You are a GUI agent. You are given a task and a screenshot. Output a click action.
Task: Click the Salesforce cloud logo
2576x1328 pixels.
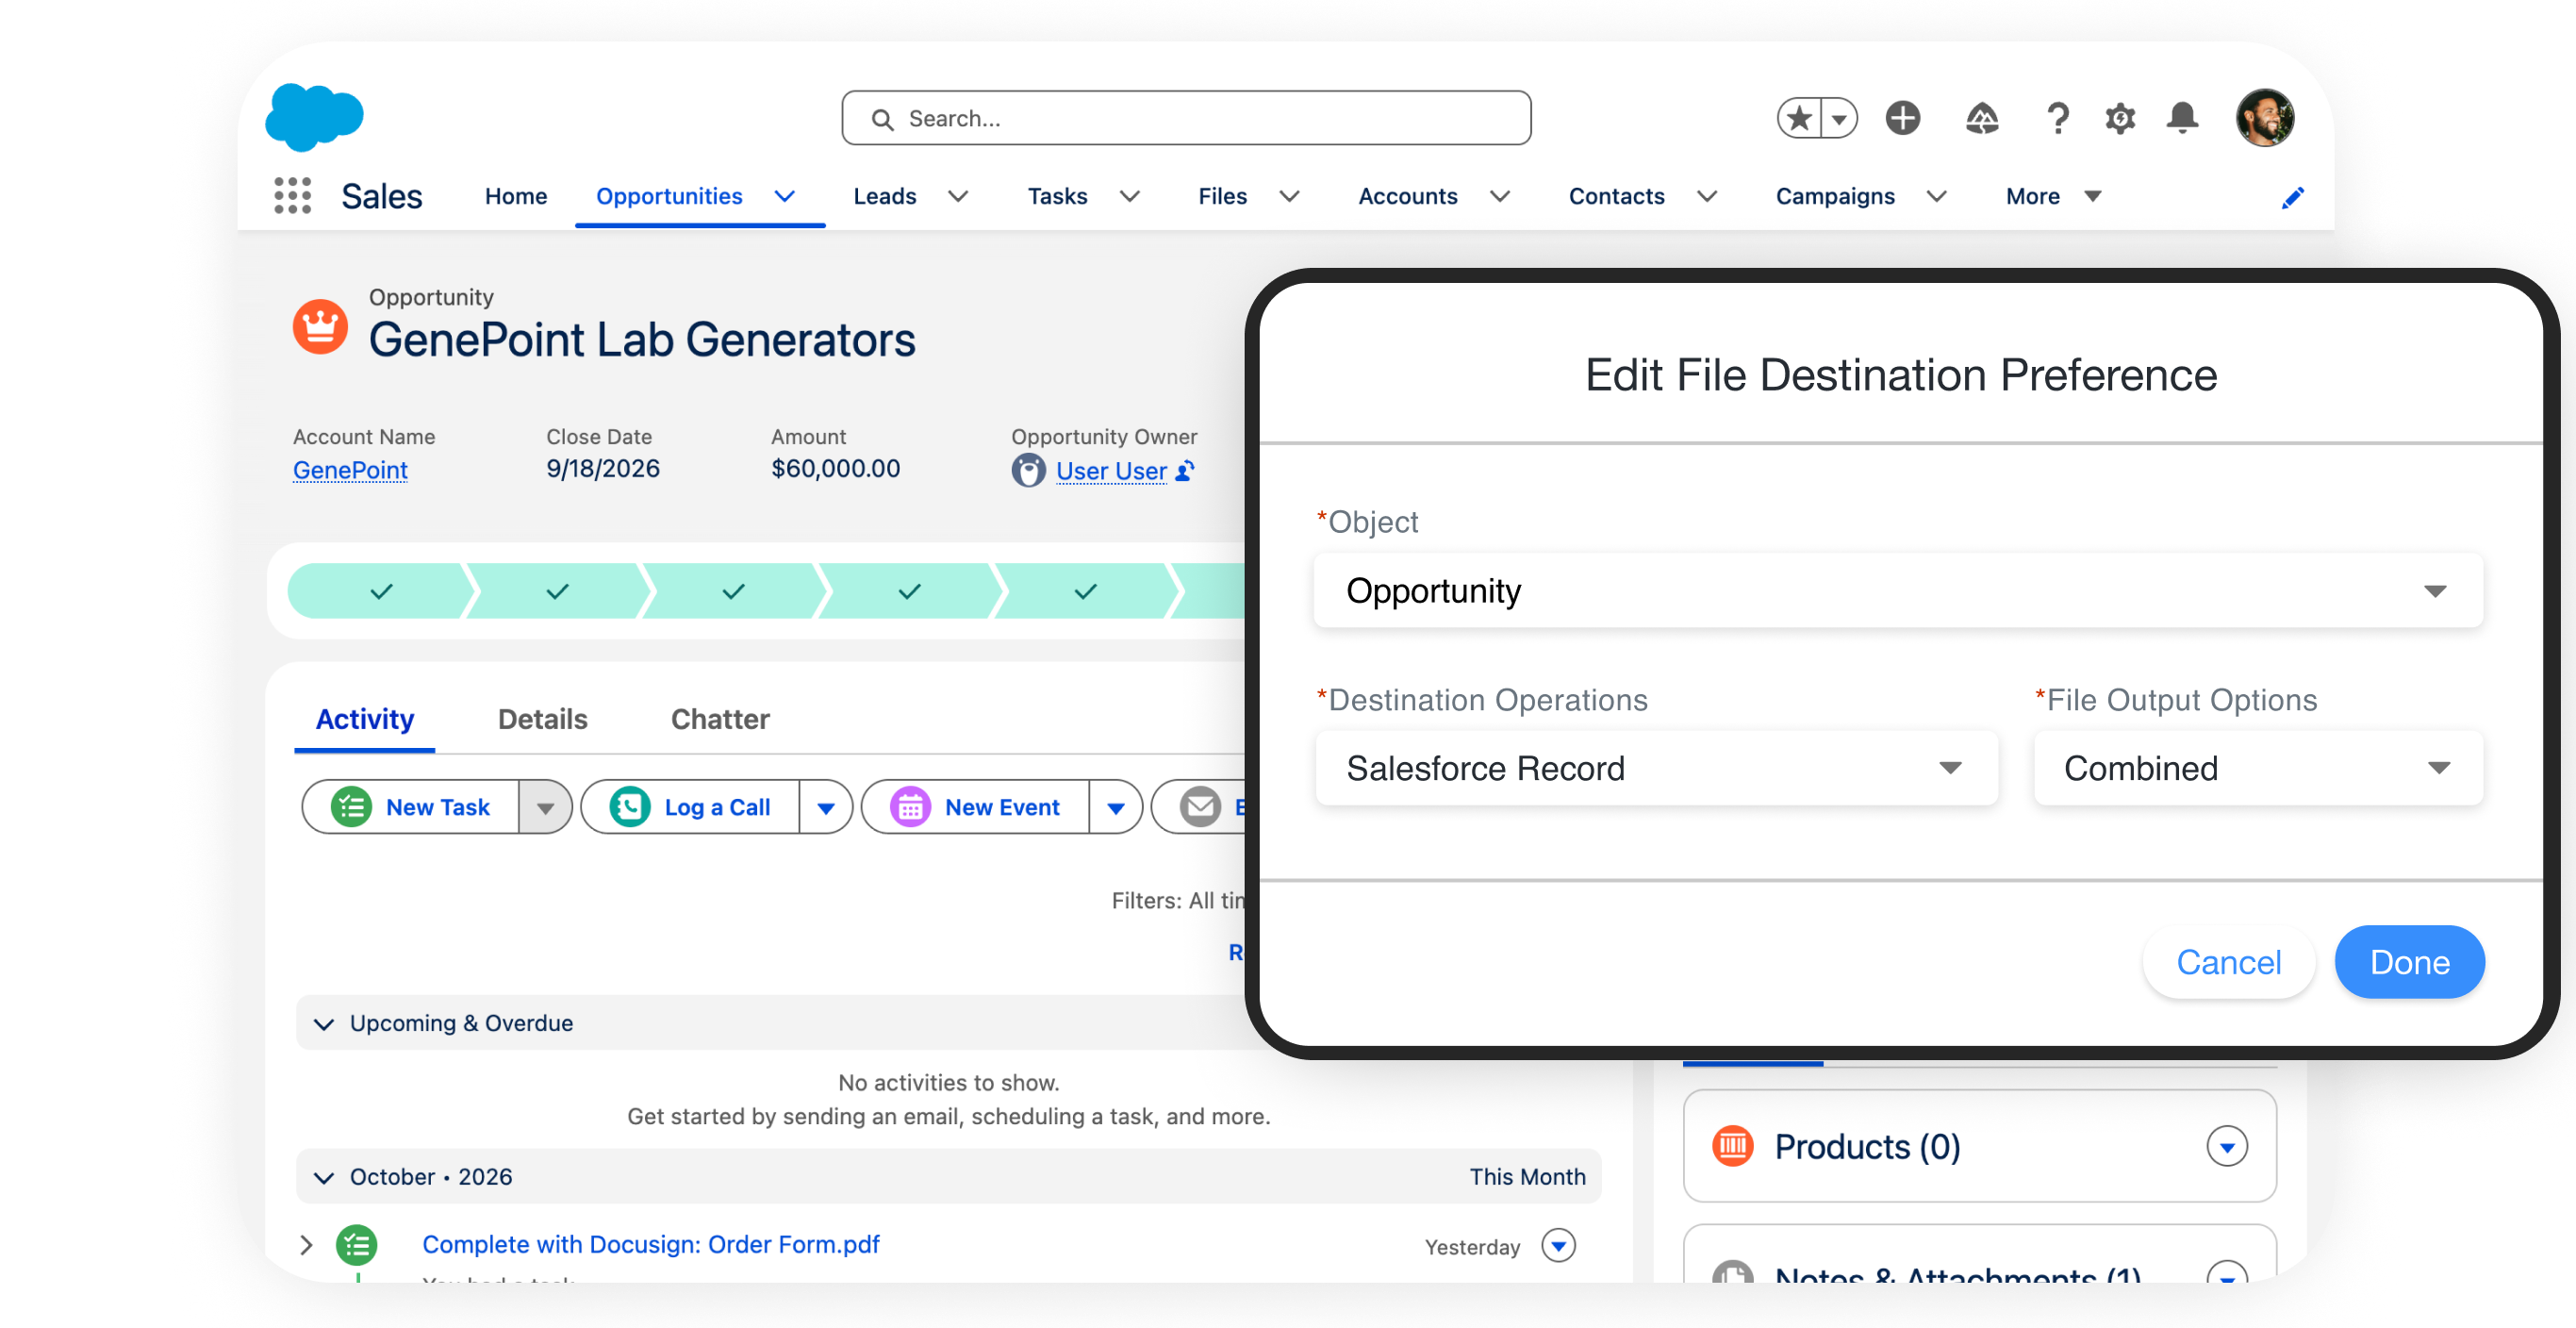[314, 117]
